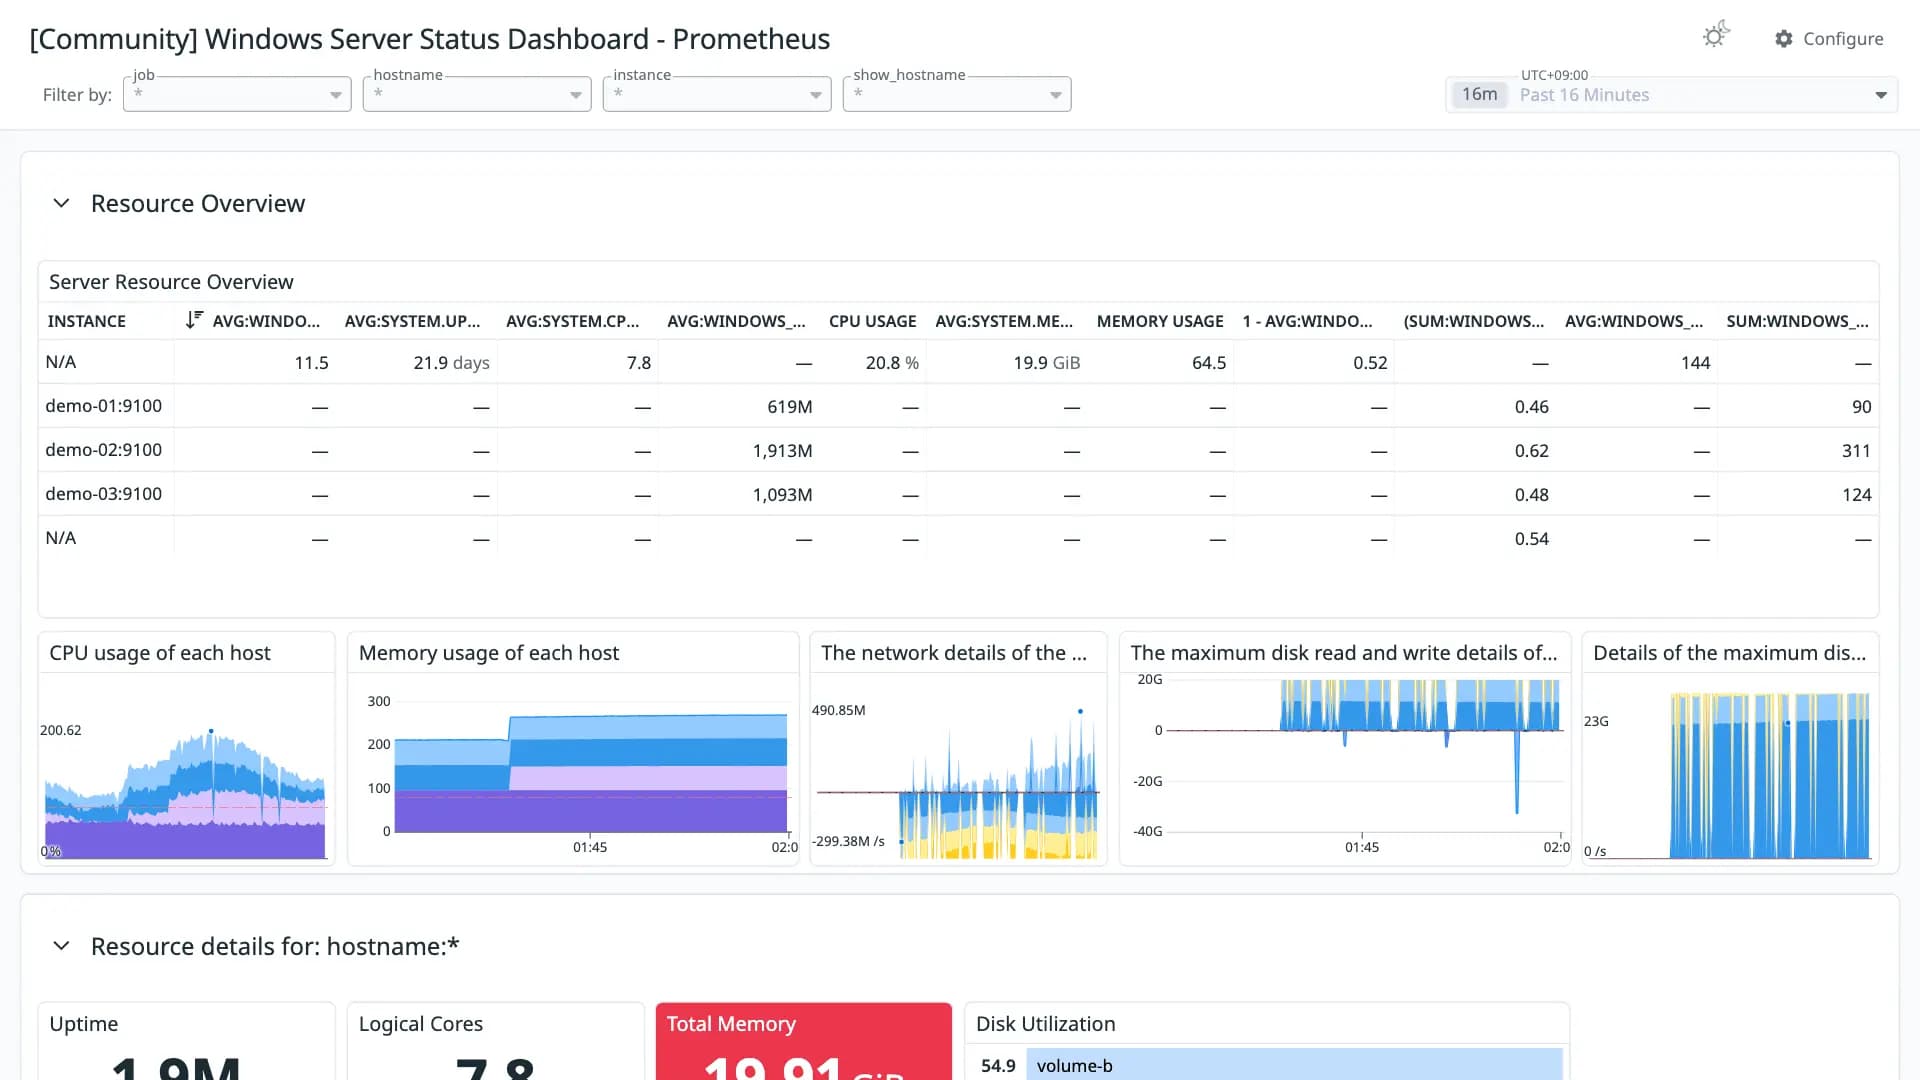Click the dashboard title text
Image resolution: width=1920 pixels, height=1080 pixels.
(x=430, y=39)
